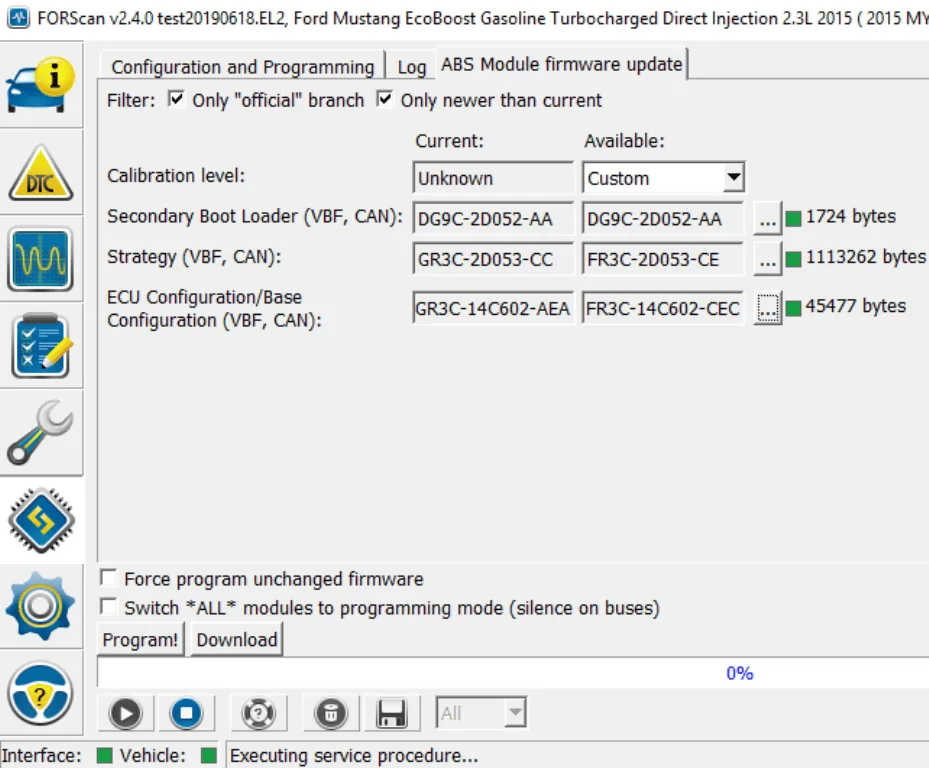Click the Interface green status indicator

pyautogui.click(x=104, y=756)
